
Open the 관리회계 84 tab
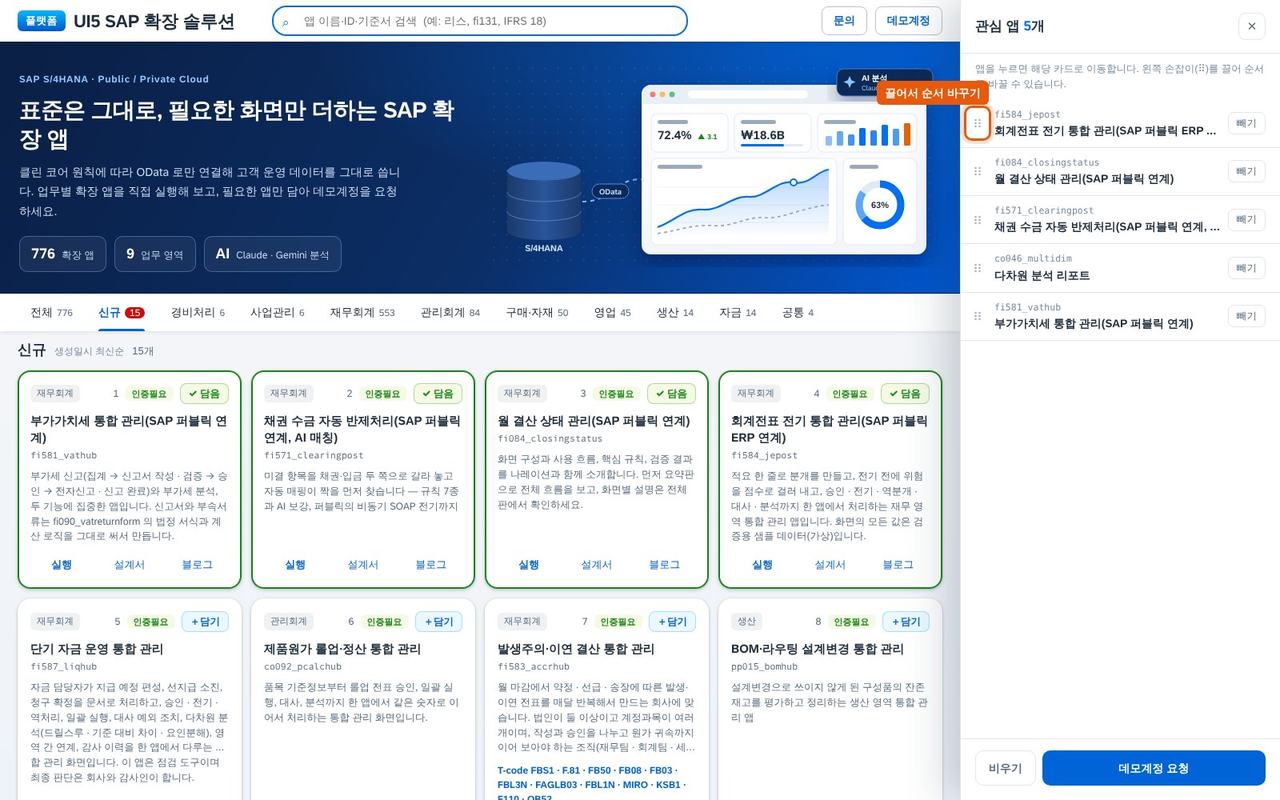(450, 313)
